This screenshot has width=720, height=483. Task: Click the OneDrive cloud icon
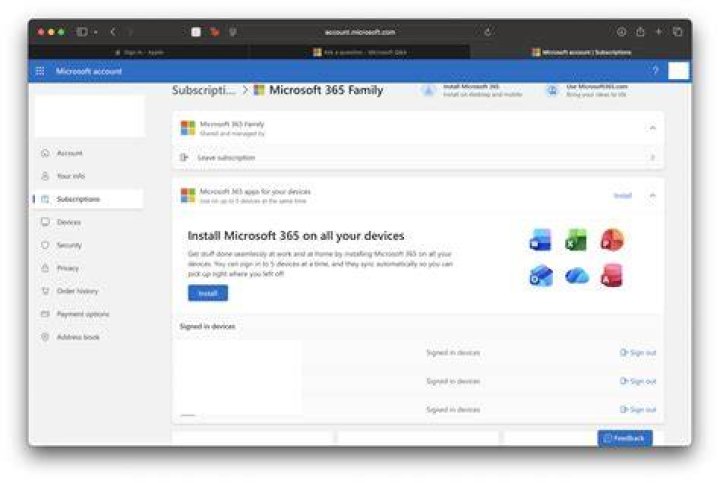coord(577,276)
